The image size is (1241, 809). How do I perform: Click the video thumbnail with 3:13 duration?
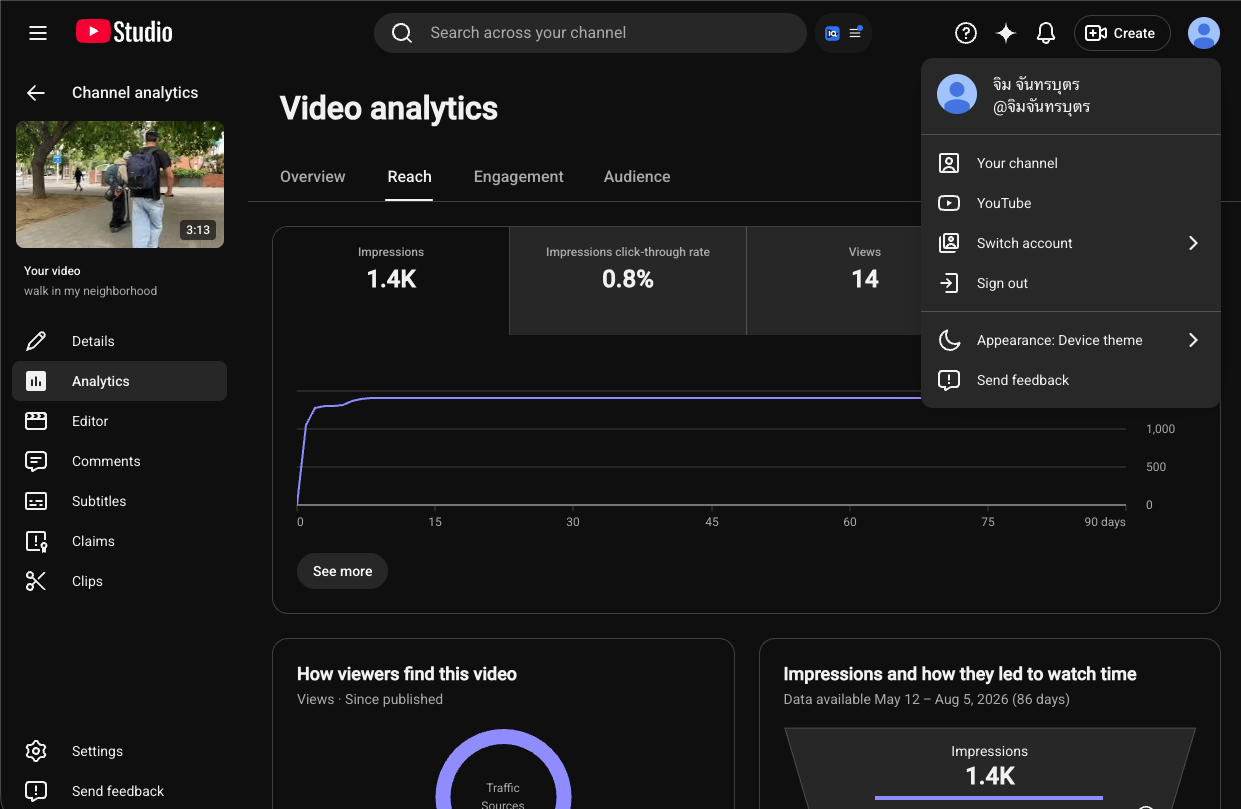point(120,185)
